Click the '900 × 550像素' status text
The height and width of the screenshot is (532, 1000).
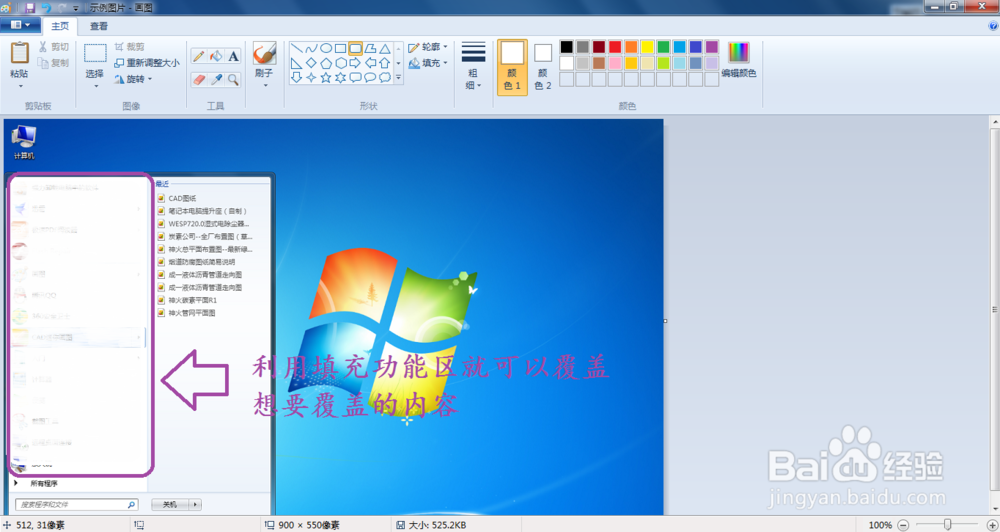309,525
